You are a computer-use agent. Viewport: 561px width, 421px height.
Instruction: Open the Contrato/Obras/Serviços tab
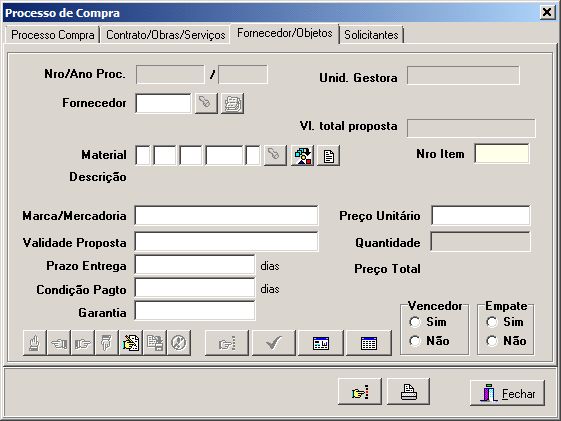166,35
